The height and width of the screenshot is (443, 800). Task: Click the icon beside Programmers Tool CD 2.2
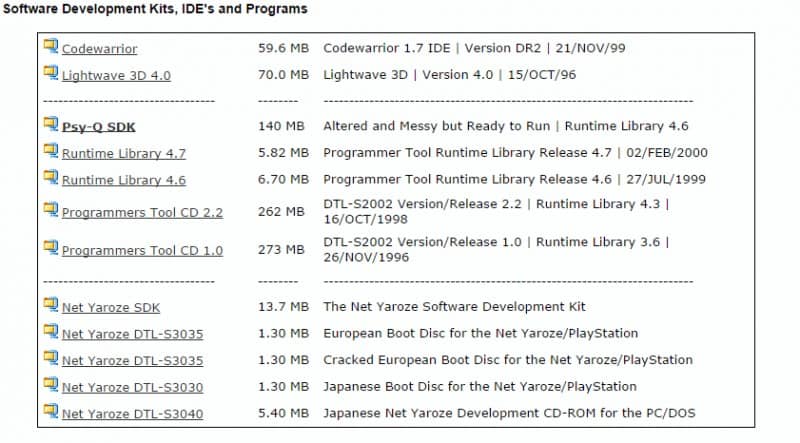point(51,209)
